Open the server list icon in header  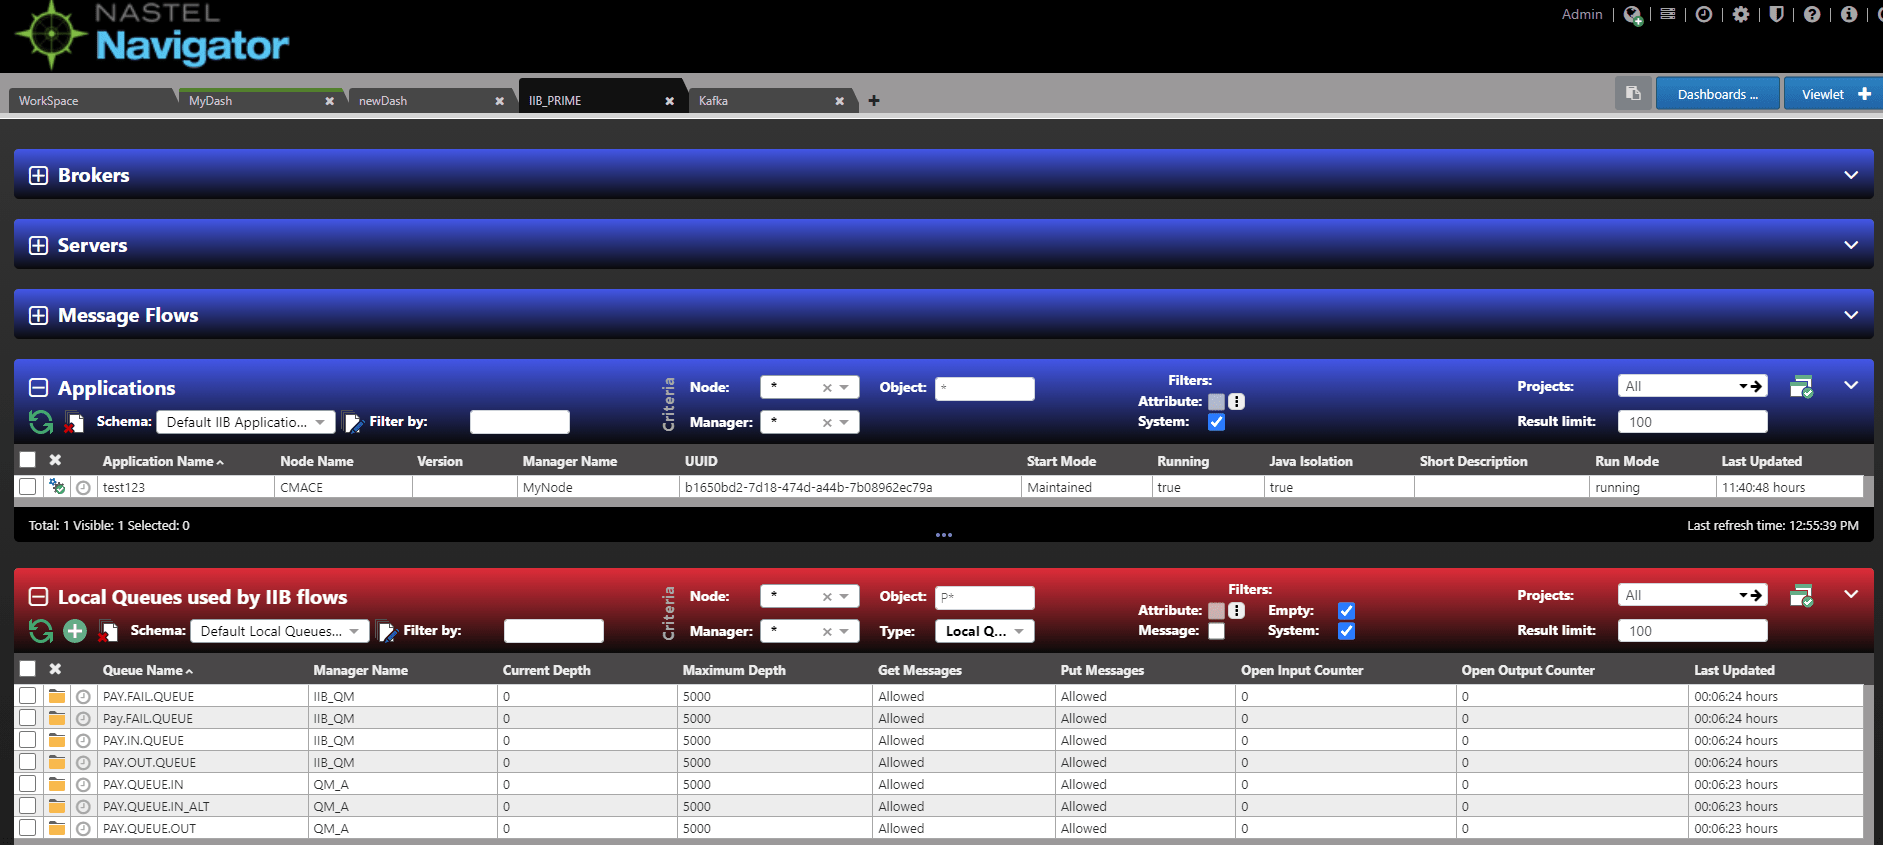pos(1668,14)
